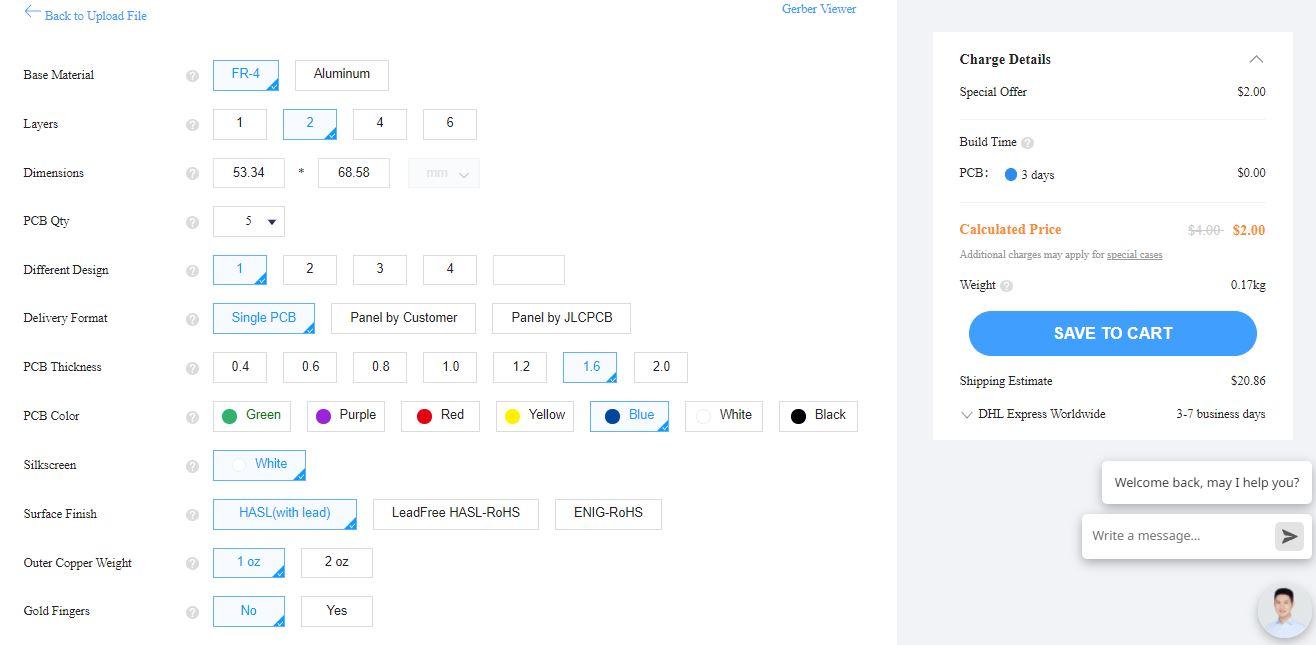Open help icon for Silkscreen
The width and height of the screenshot is (1316, 645).
192,466
